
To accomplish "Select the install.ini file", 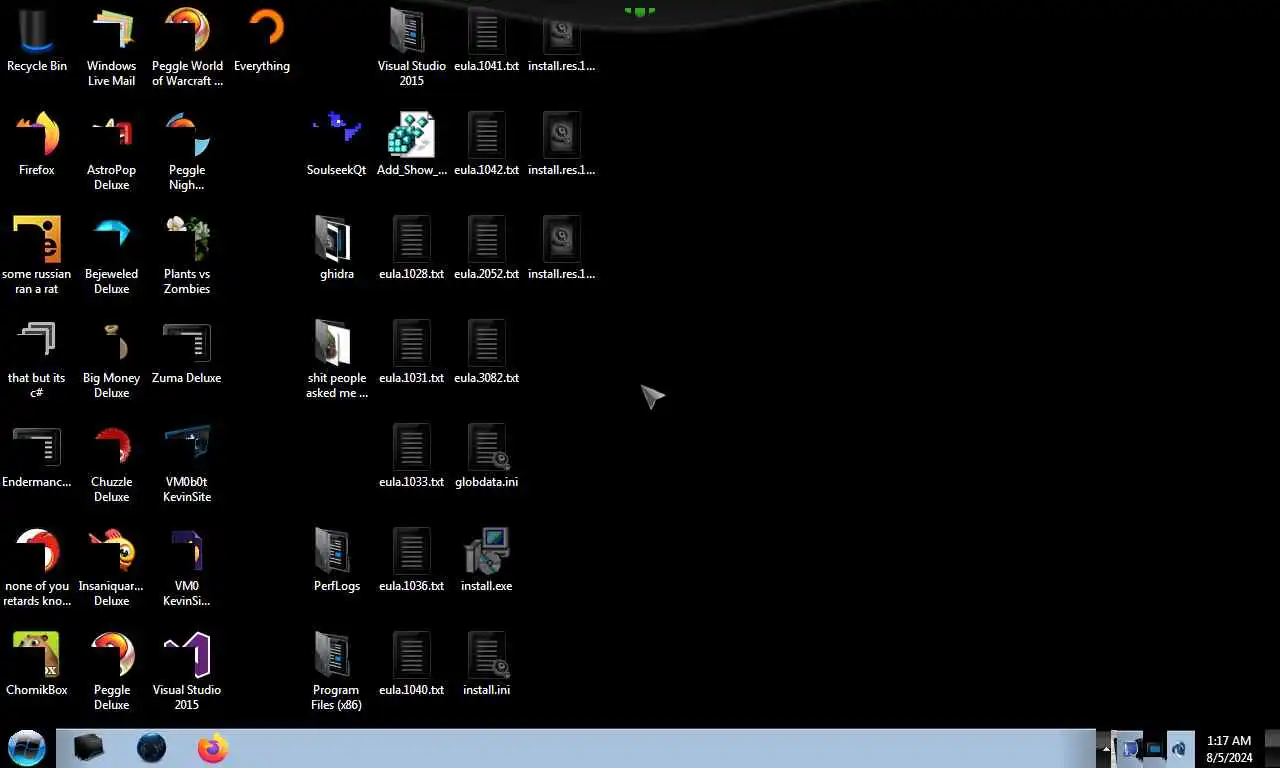I will [x=487, y=664].
